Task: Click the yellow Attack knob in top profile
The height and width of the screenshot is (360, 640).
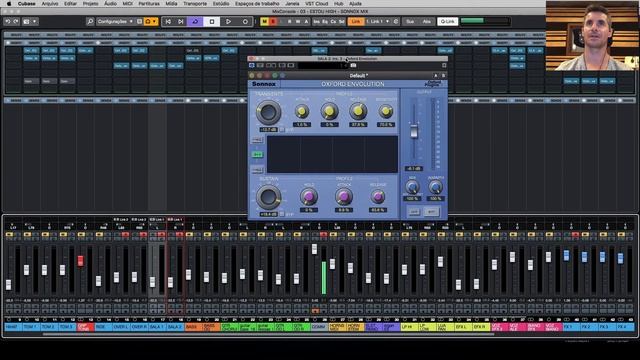Action: [x=302, y=111]
